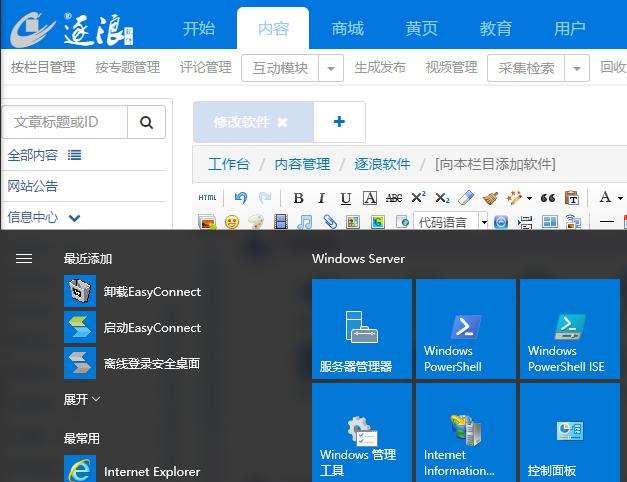Viewport: 627px width, 482px height.
Task: Open 按栏目管理 in the submenu
Action: (43, 67)
